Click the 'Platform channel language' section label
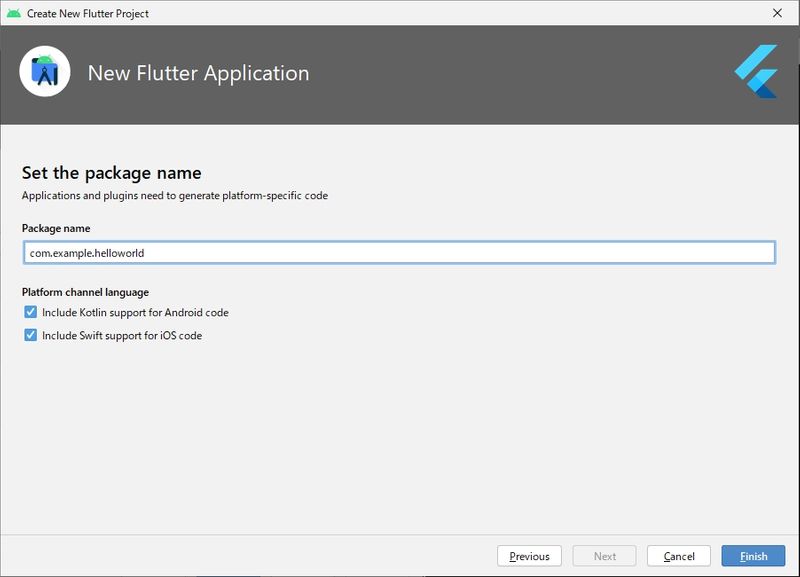 coord(85,292)
